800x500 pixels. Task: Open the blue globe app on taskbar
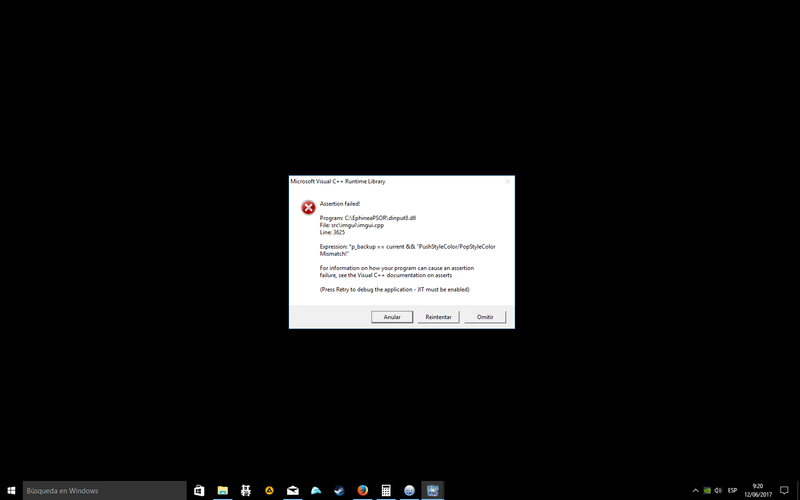(x=409, y=491)
